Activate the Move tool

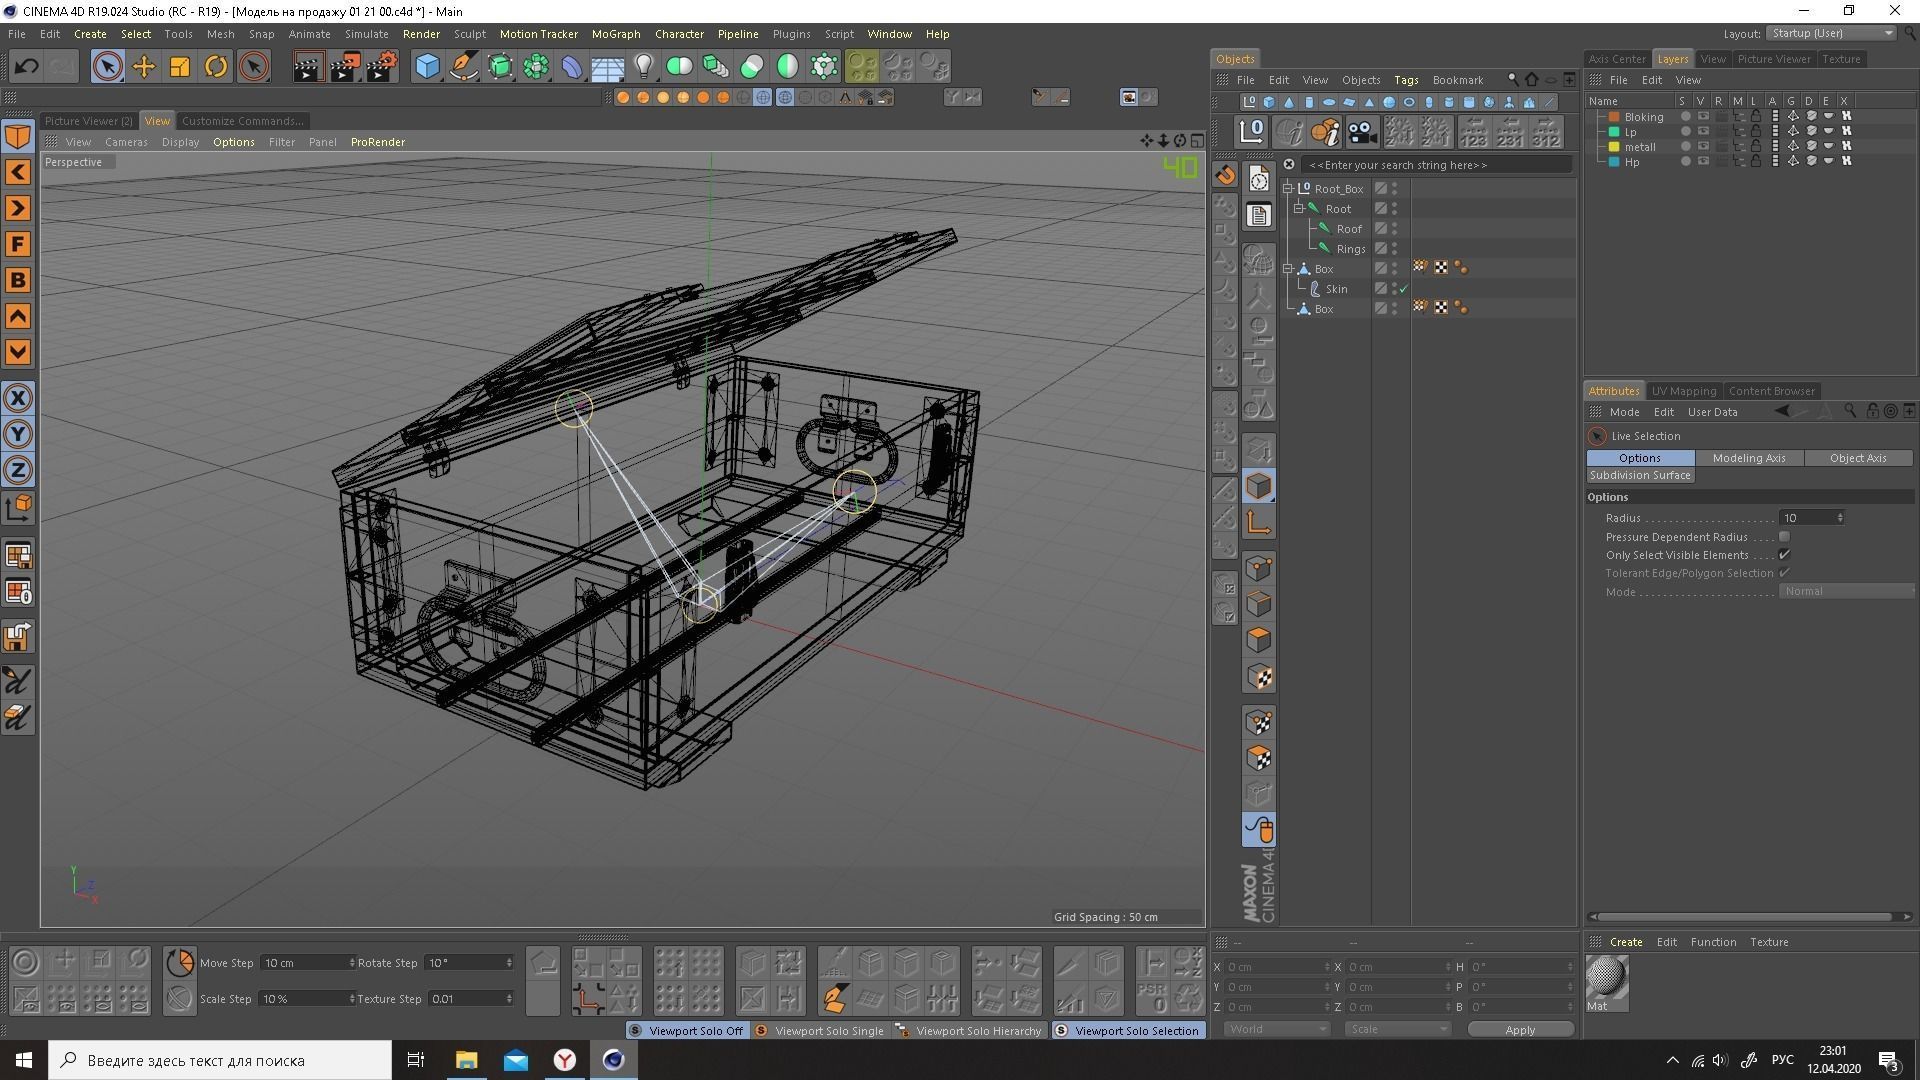(x=144, y=67)
